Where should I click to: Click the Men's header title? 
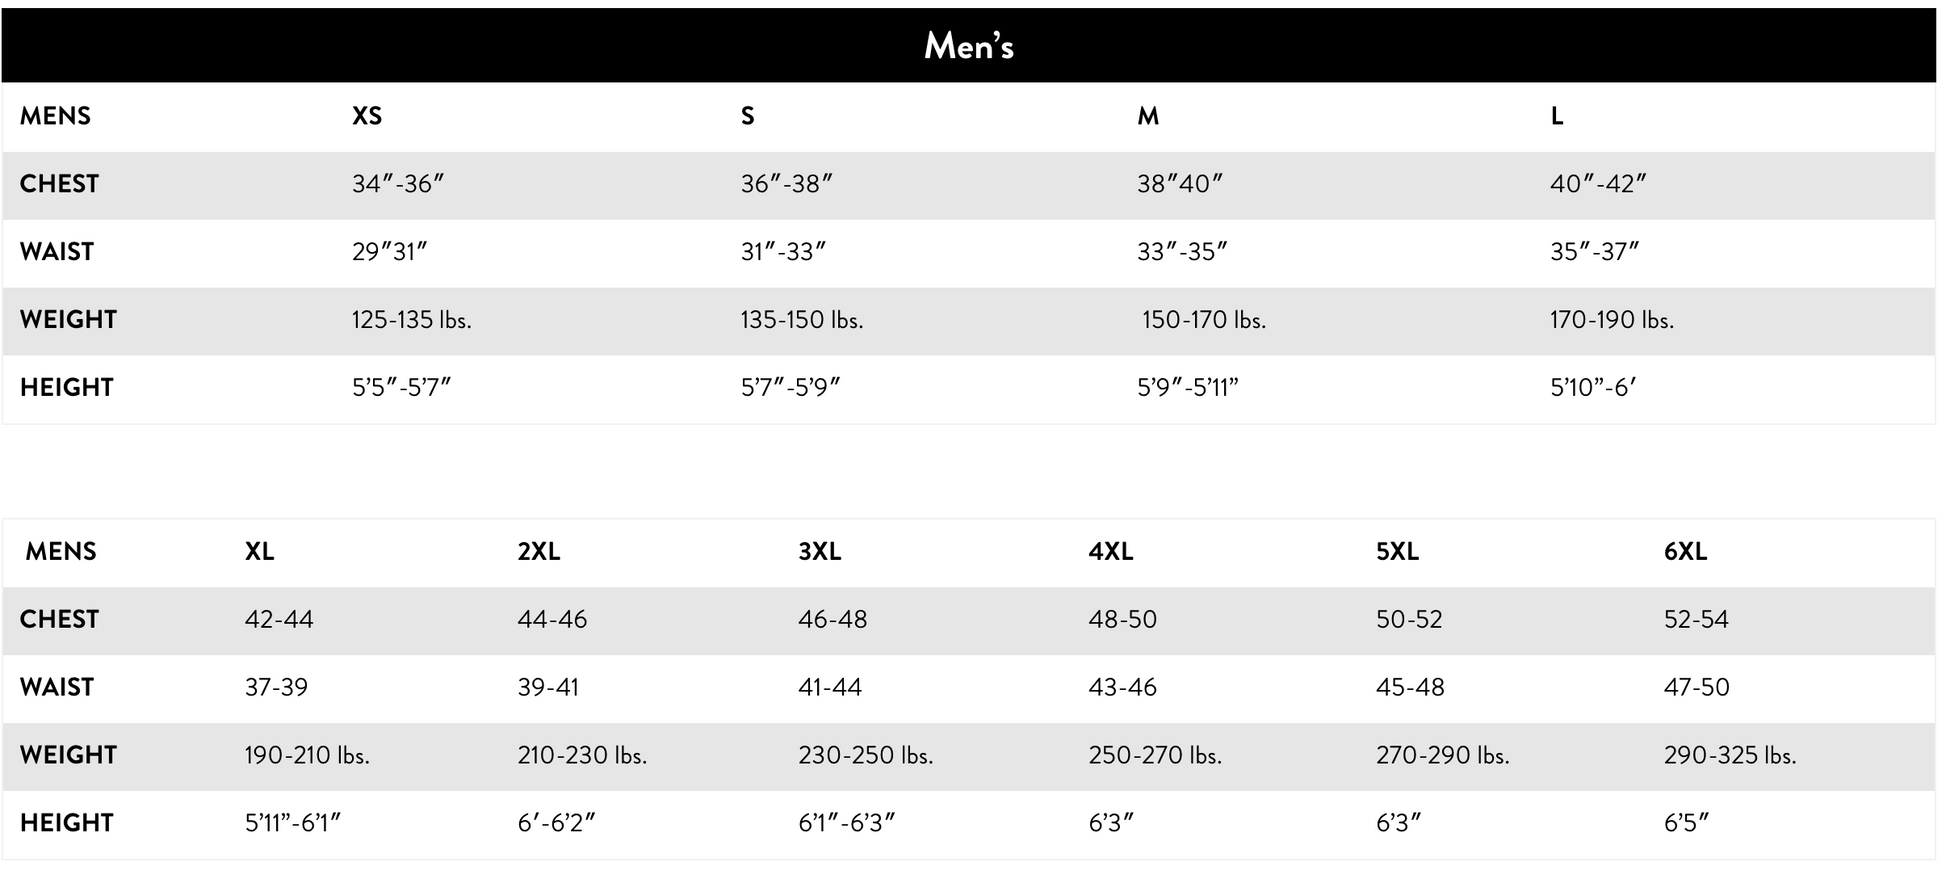pyautogui.click(x=968, y=46)
